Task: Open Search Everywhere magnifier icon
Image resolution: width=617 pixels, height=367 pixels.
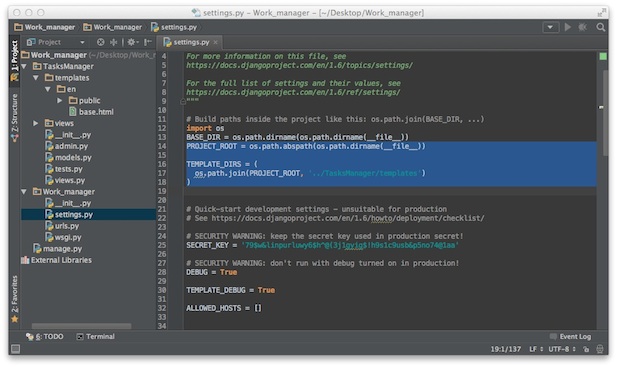Action: [600, 27]
